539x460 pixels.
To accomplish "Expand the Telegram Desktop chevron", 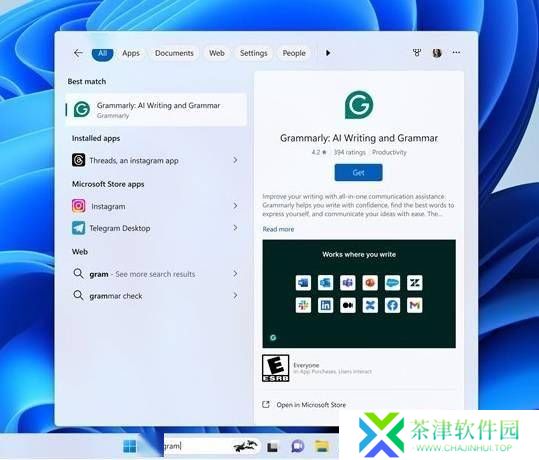I will point(235,228).
